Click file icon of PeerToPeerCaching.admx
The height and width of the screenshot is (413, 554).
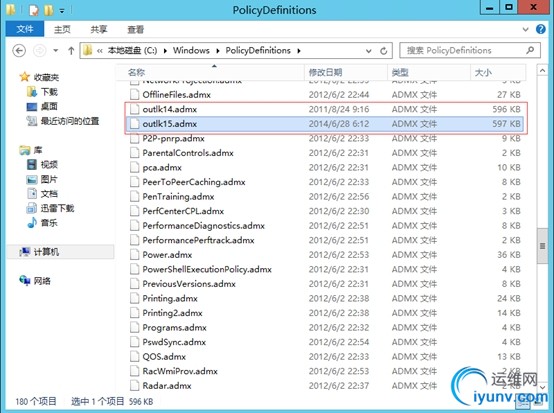[134, 182]
